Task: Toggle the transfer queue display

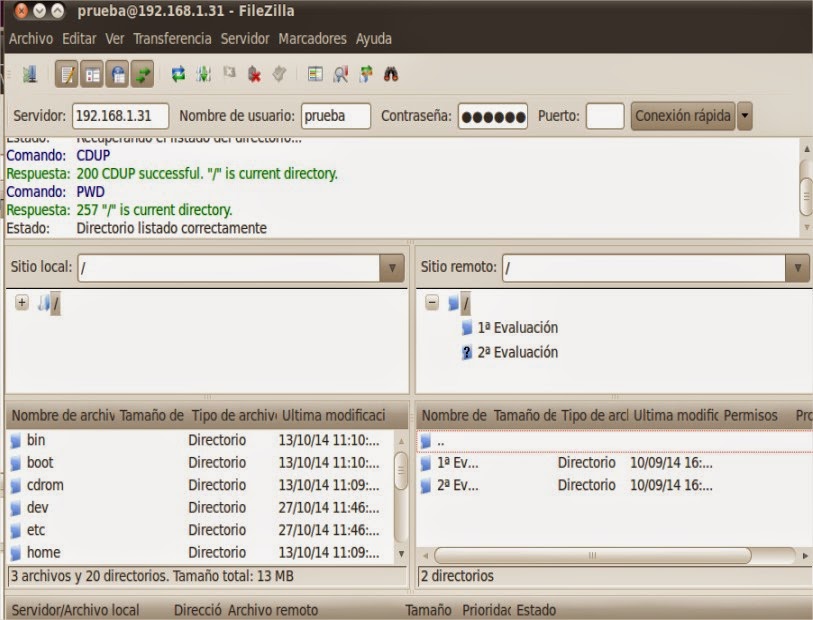Action: tap(142, 74)
